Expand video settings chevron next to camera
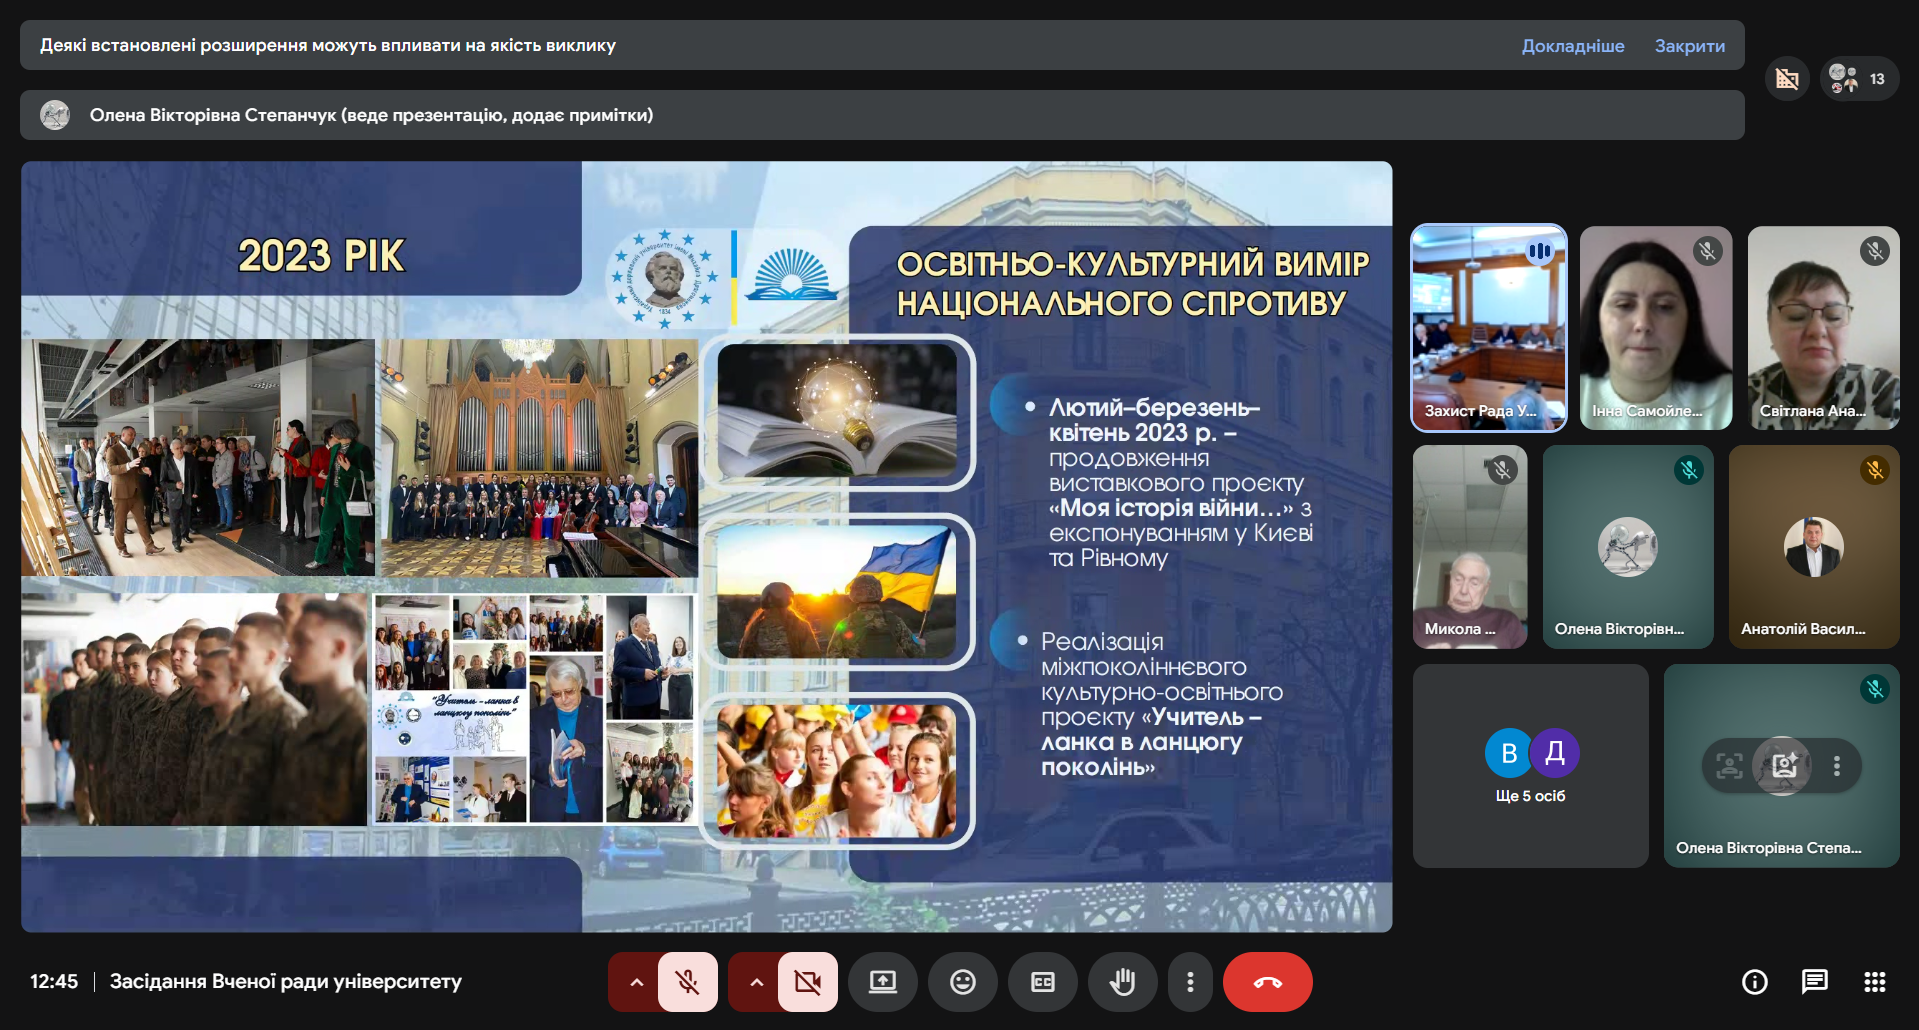This screenshot has width=1919, height=1030. [x=757, y=981]
